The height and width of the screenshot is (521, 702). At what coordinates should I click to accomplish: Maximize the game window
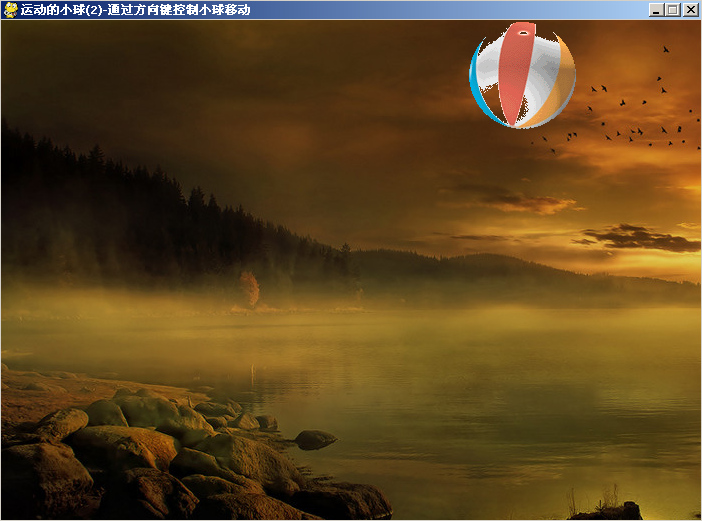point(672,10)
